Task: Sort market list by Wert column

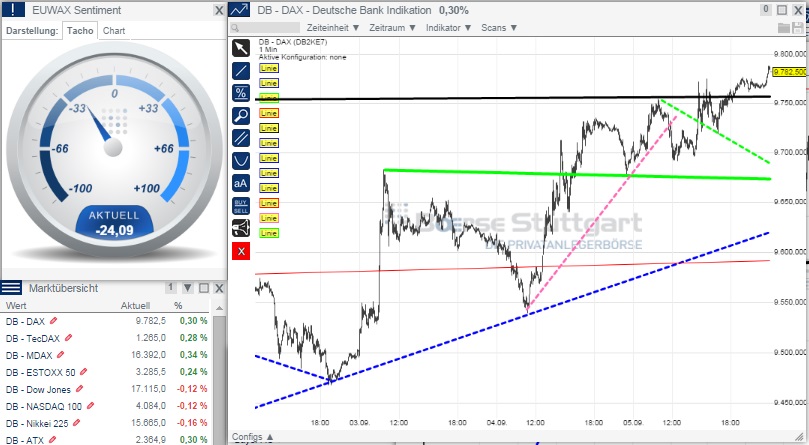Action: pyautogui.click(x=17, y=306)
